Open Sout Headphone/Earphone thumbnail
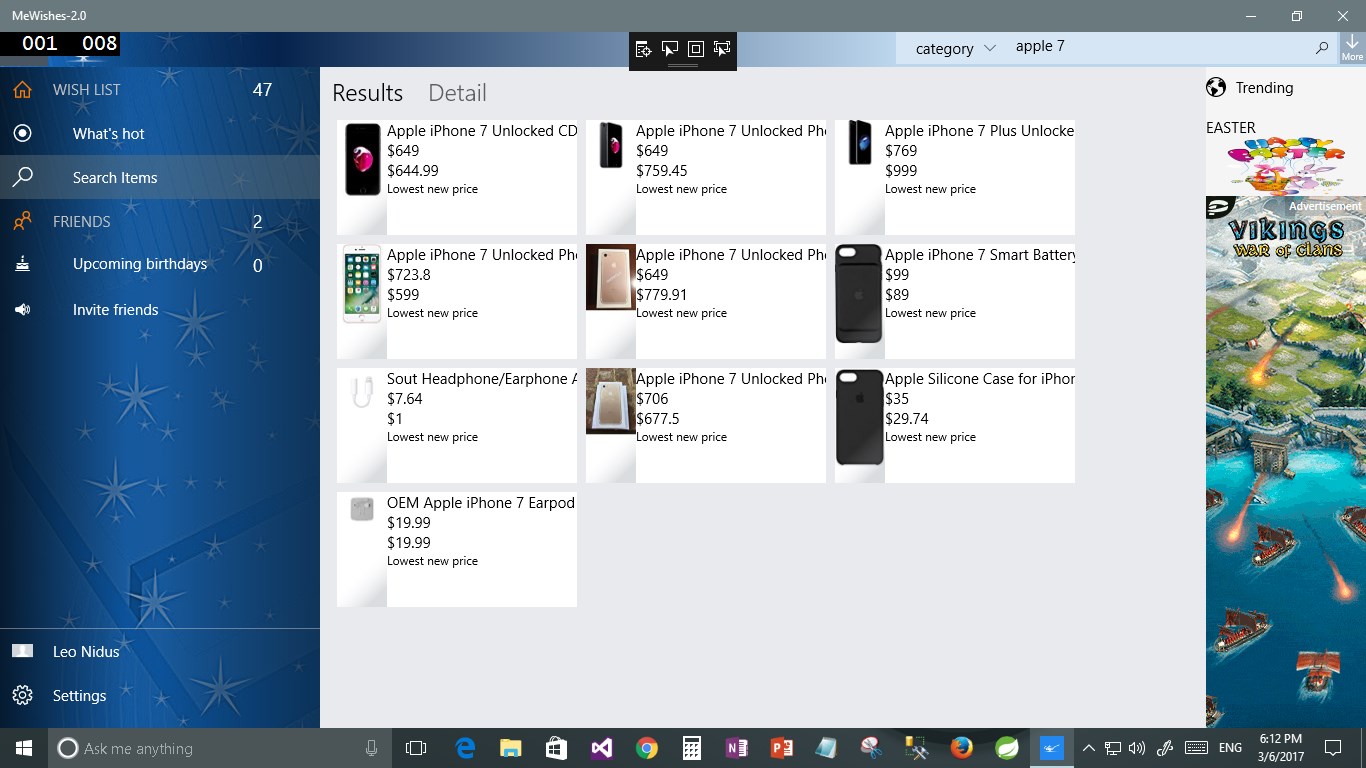Viewport: 1366px width, 768px height. [x=362, y=391]
